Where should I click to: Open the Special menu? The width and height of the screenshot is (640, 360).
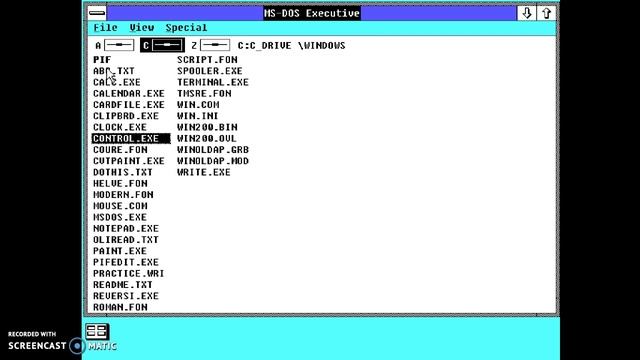[x=187, y=28]
